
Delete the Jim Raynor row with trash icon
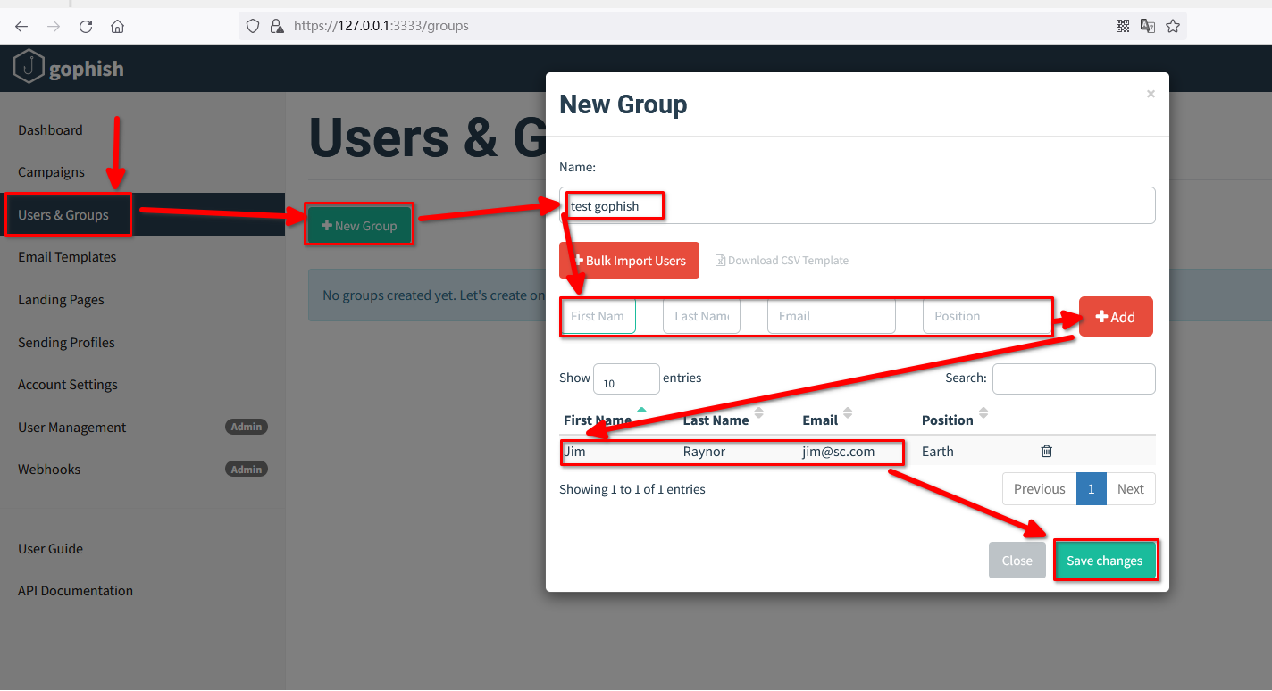tap(1046, 451)
